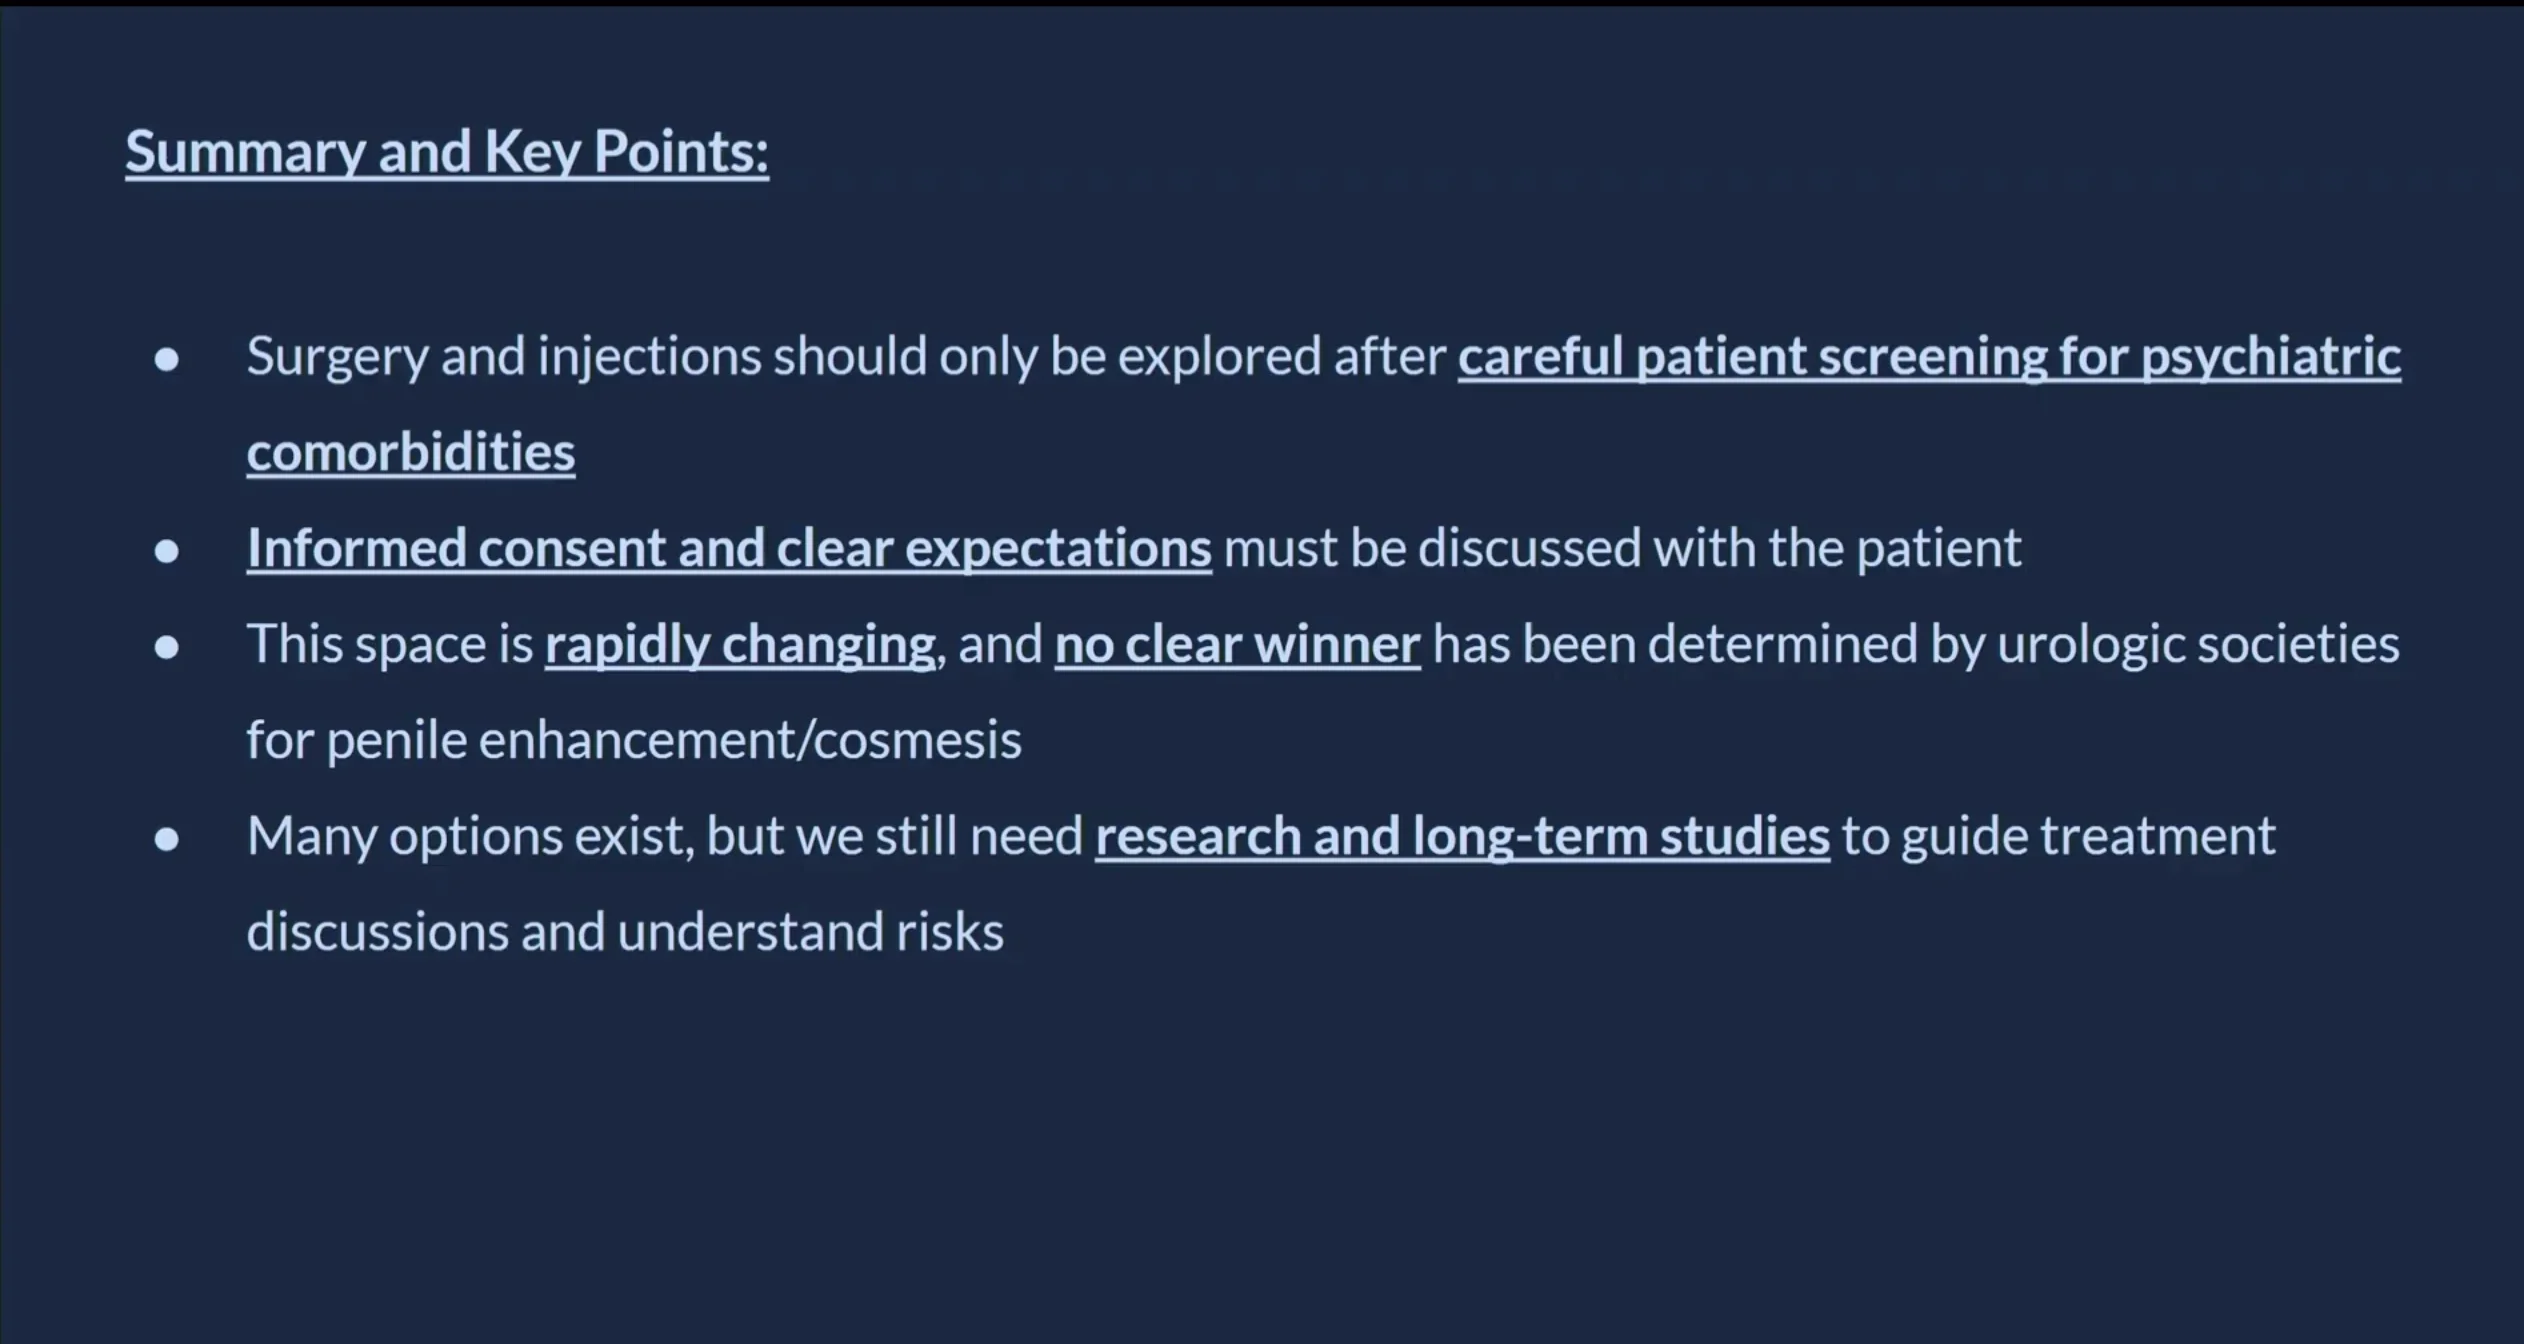Click the bullet before 'This space is'

coord(167,647)
